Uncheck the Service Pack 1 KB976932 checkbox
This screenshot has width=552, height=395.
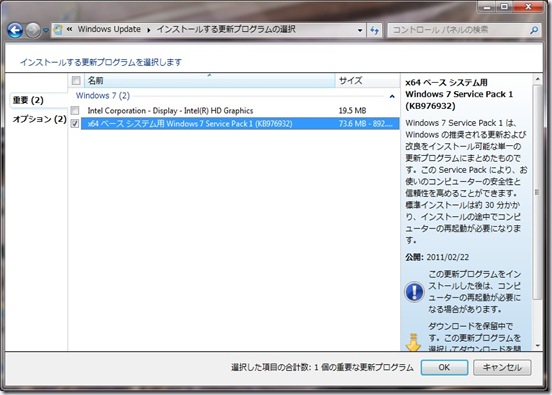[75, 124]
